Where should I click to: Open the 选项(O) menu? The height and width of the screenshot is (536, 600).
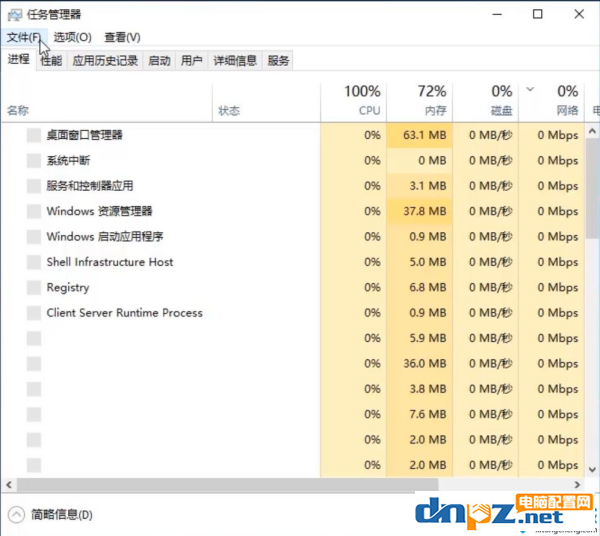click(x=72, y=37)
